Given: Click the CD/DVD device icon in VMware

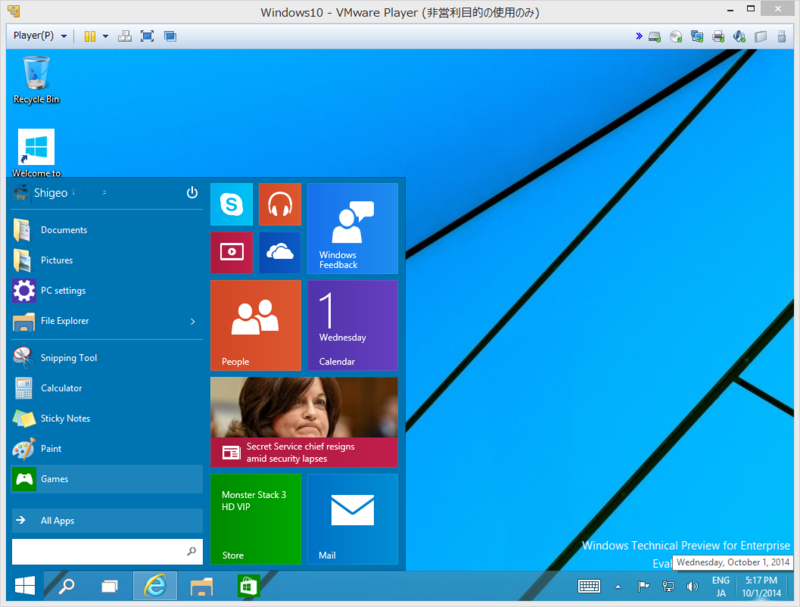Looking at the screenshot, I should (676, 36).
